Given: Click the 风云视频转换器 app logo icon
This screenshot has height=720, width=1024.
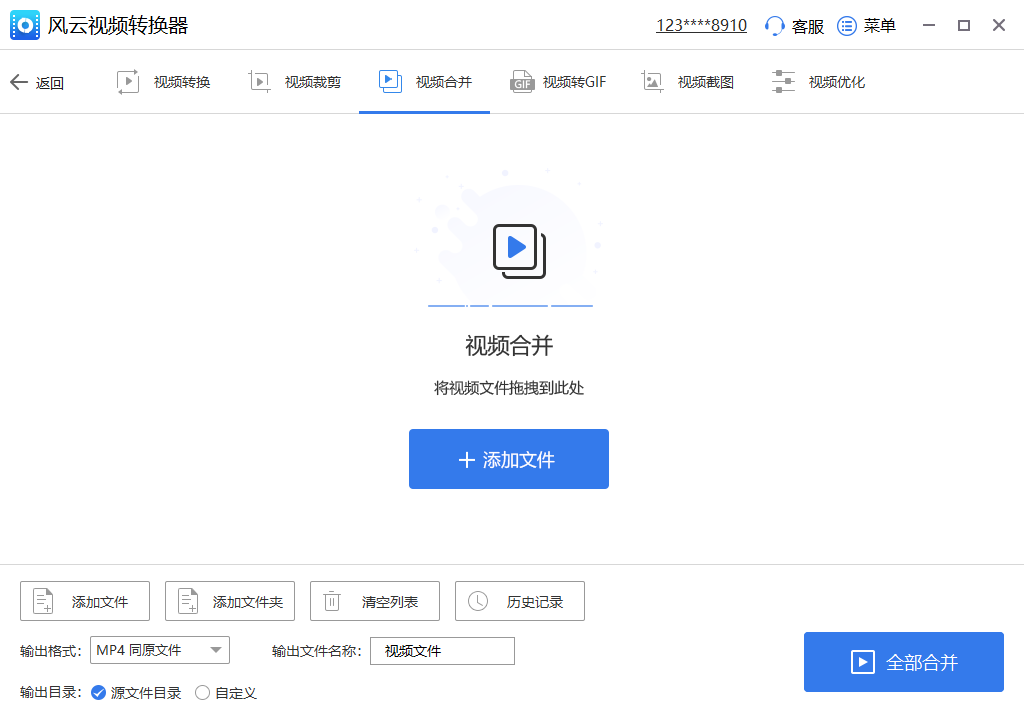Looking at the screenshot, I should [x=25, y=25].
